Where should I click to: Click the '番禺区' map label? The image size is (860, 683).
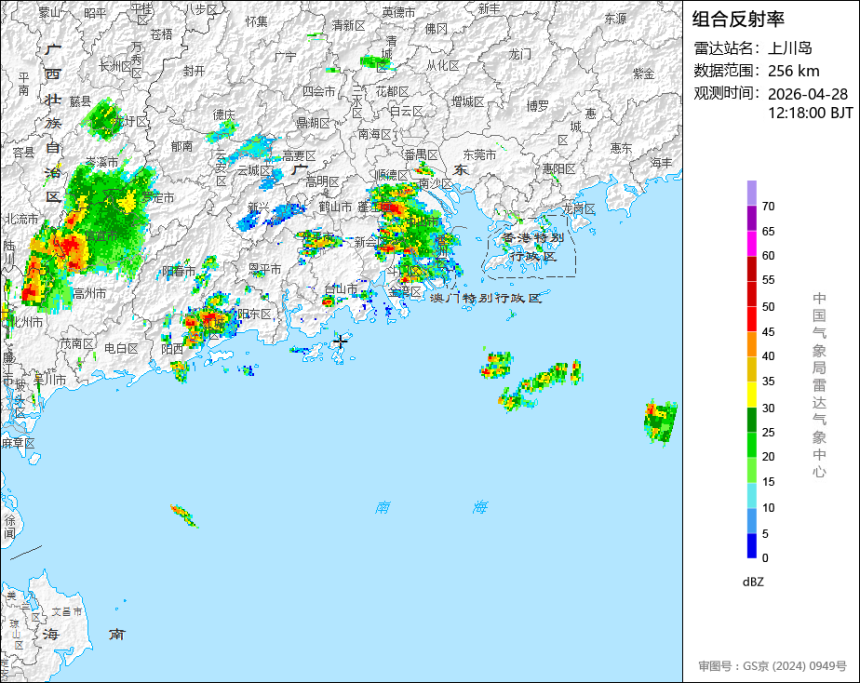pos(421,155)
